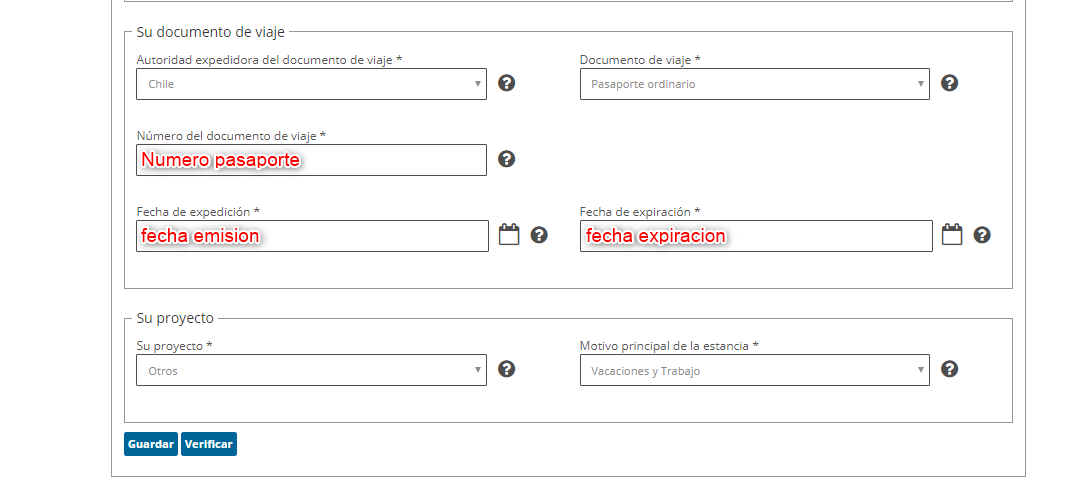Open the Pasaporte ordinario document type dropdown

coord(755,84)
